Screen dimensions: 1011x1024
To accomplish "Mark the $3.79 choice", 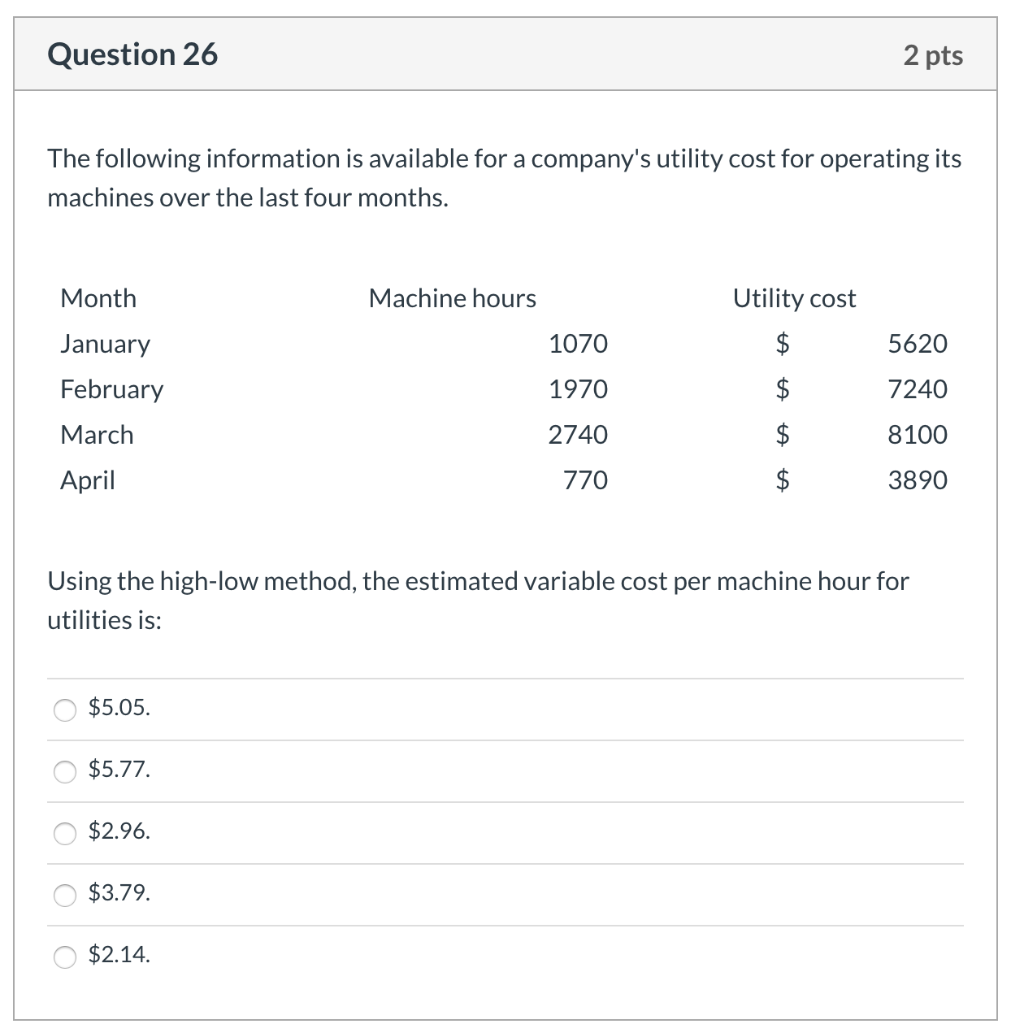I will [65, 895].
